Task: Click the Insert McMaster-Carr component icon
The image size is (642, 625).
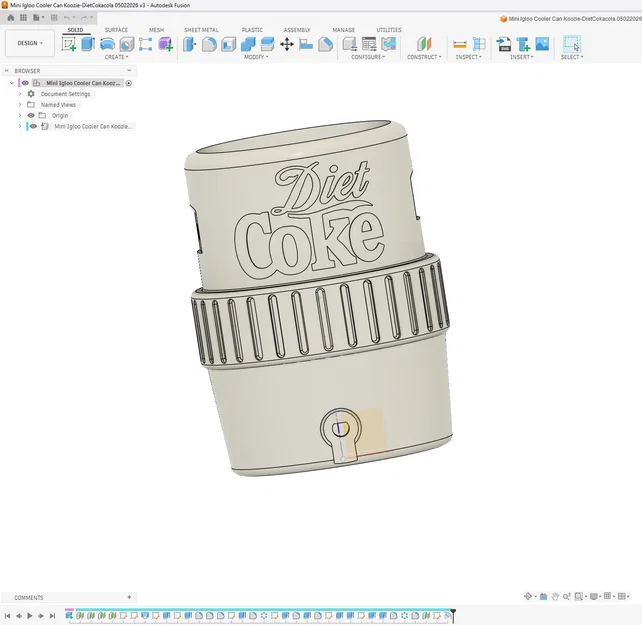Action: (x=523, y=44)
